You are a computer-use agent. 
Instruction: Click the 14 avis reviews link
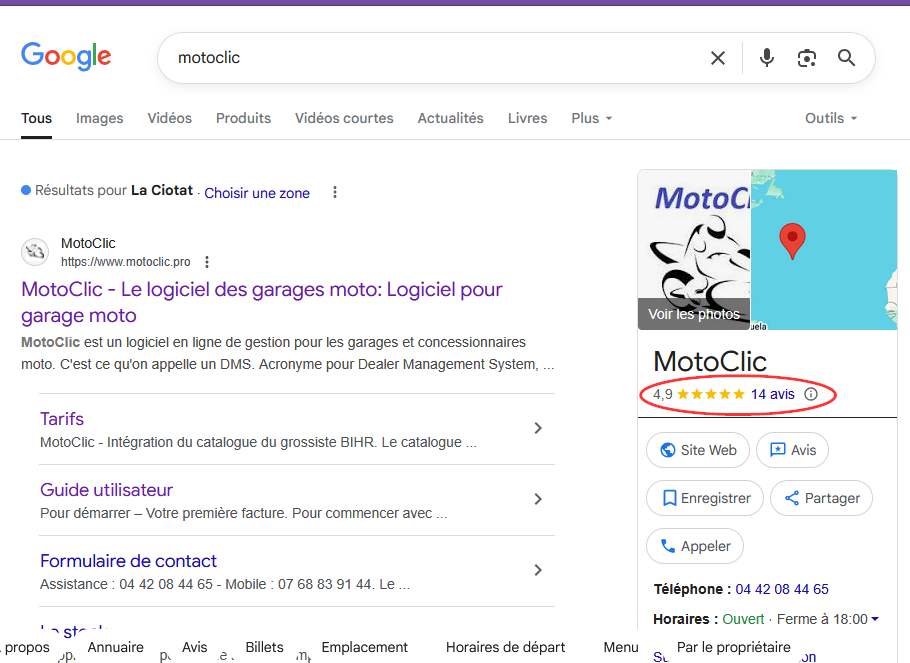tap(772, 394)
